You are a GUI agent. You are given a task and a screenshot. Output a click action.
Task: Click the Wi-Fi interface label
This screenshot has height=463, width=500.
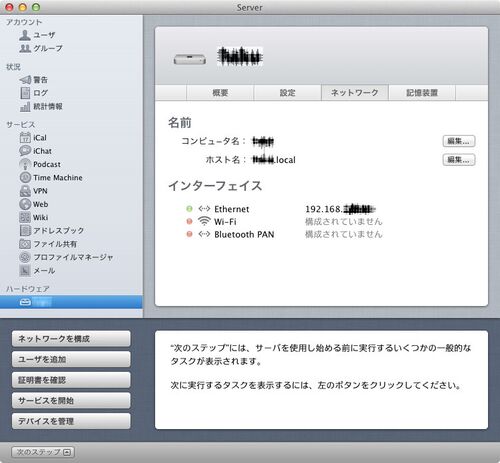pos(225,222)
